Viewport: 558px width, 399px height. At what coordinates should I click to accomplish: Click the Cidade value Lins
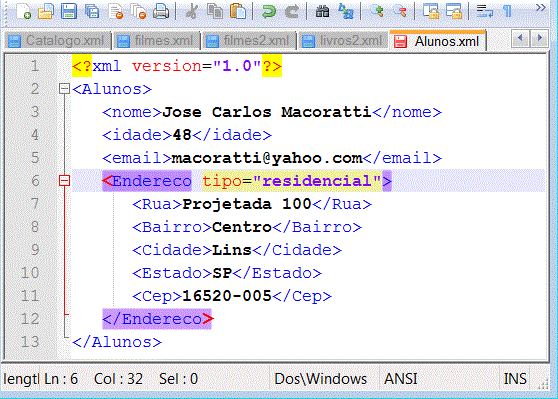[x=232, y=250]
